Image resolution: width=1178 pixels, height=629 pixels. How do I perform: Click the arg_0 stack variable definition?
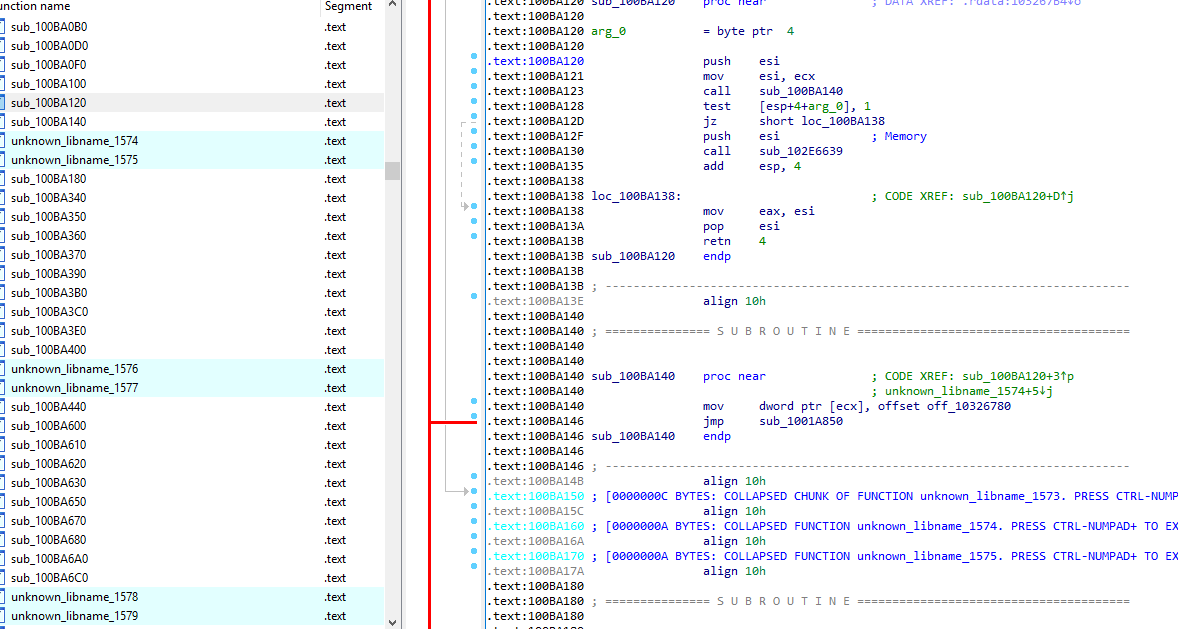[x=609, y=32]
